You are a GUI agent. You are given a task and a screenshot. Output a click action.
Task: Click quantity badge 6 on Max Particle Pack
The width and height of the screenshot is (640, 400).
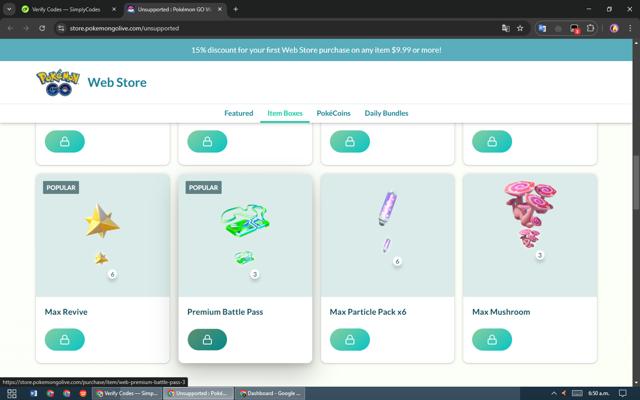pyautogui.click(x=397, y=261)
